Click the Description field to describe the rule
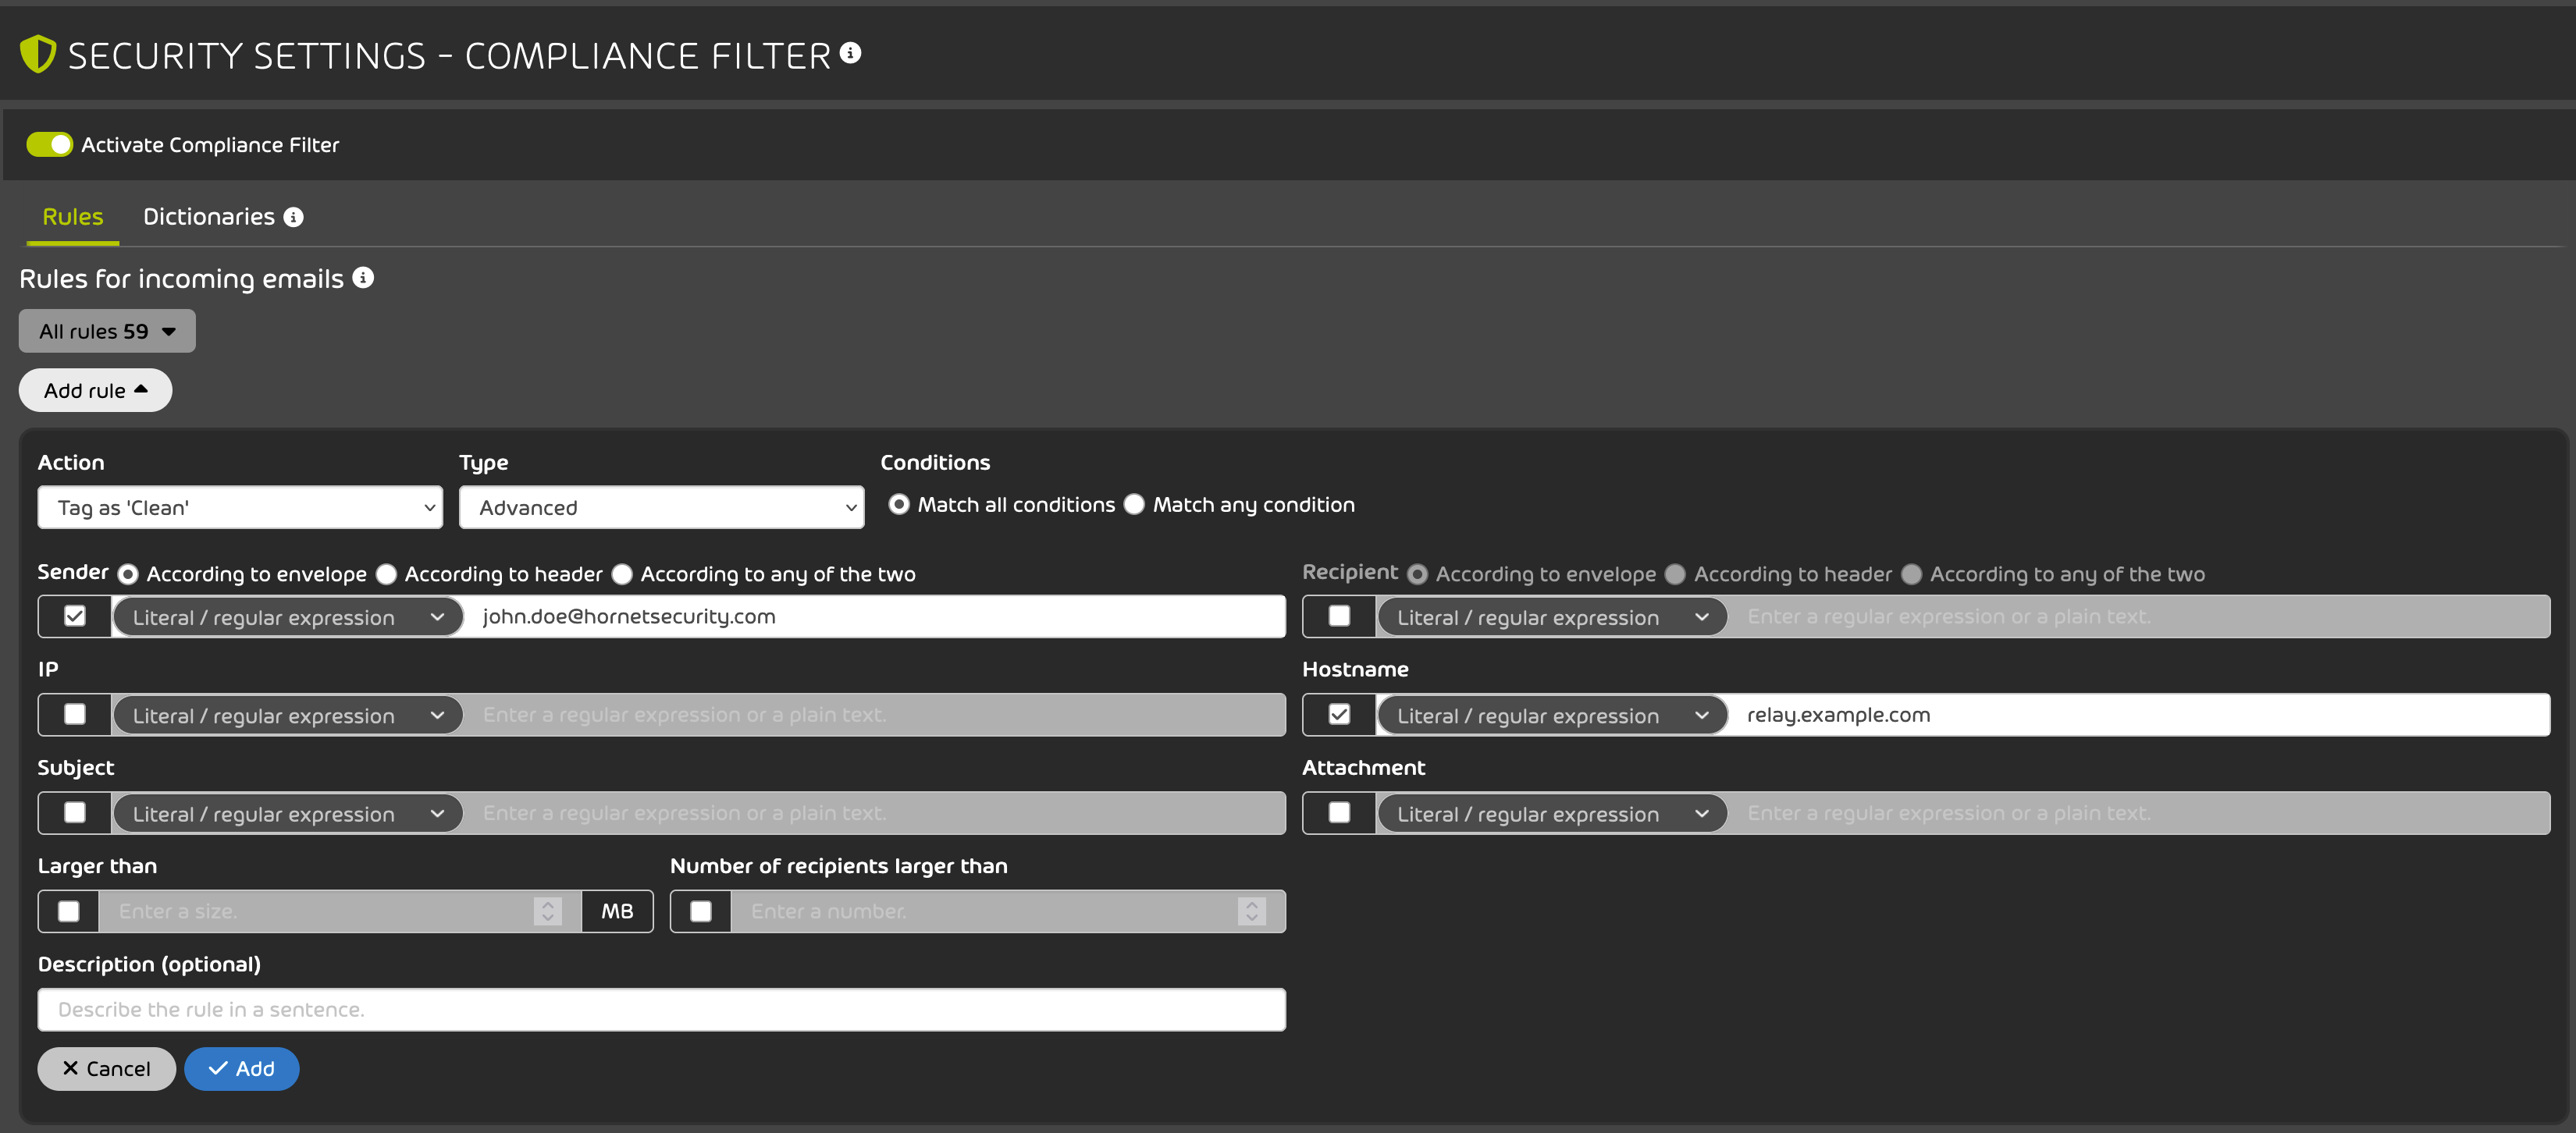 (662, 1009)
